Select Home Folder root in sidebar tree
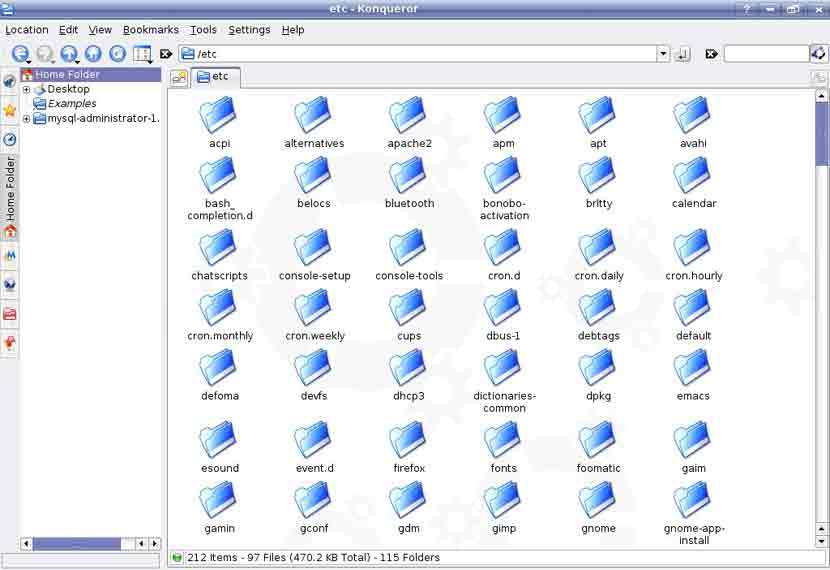This screenshot has height=570, width=830. (91, 75)
